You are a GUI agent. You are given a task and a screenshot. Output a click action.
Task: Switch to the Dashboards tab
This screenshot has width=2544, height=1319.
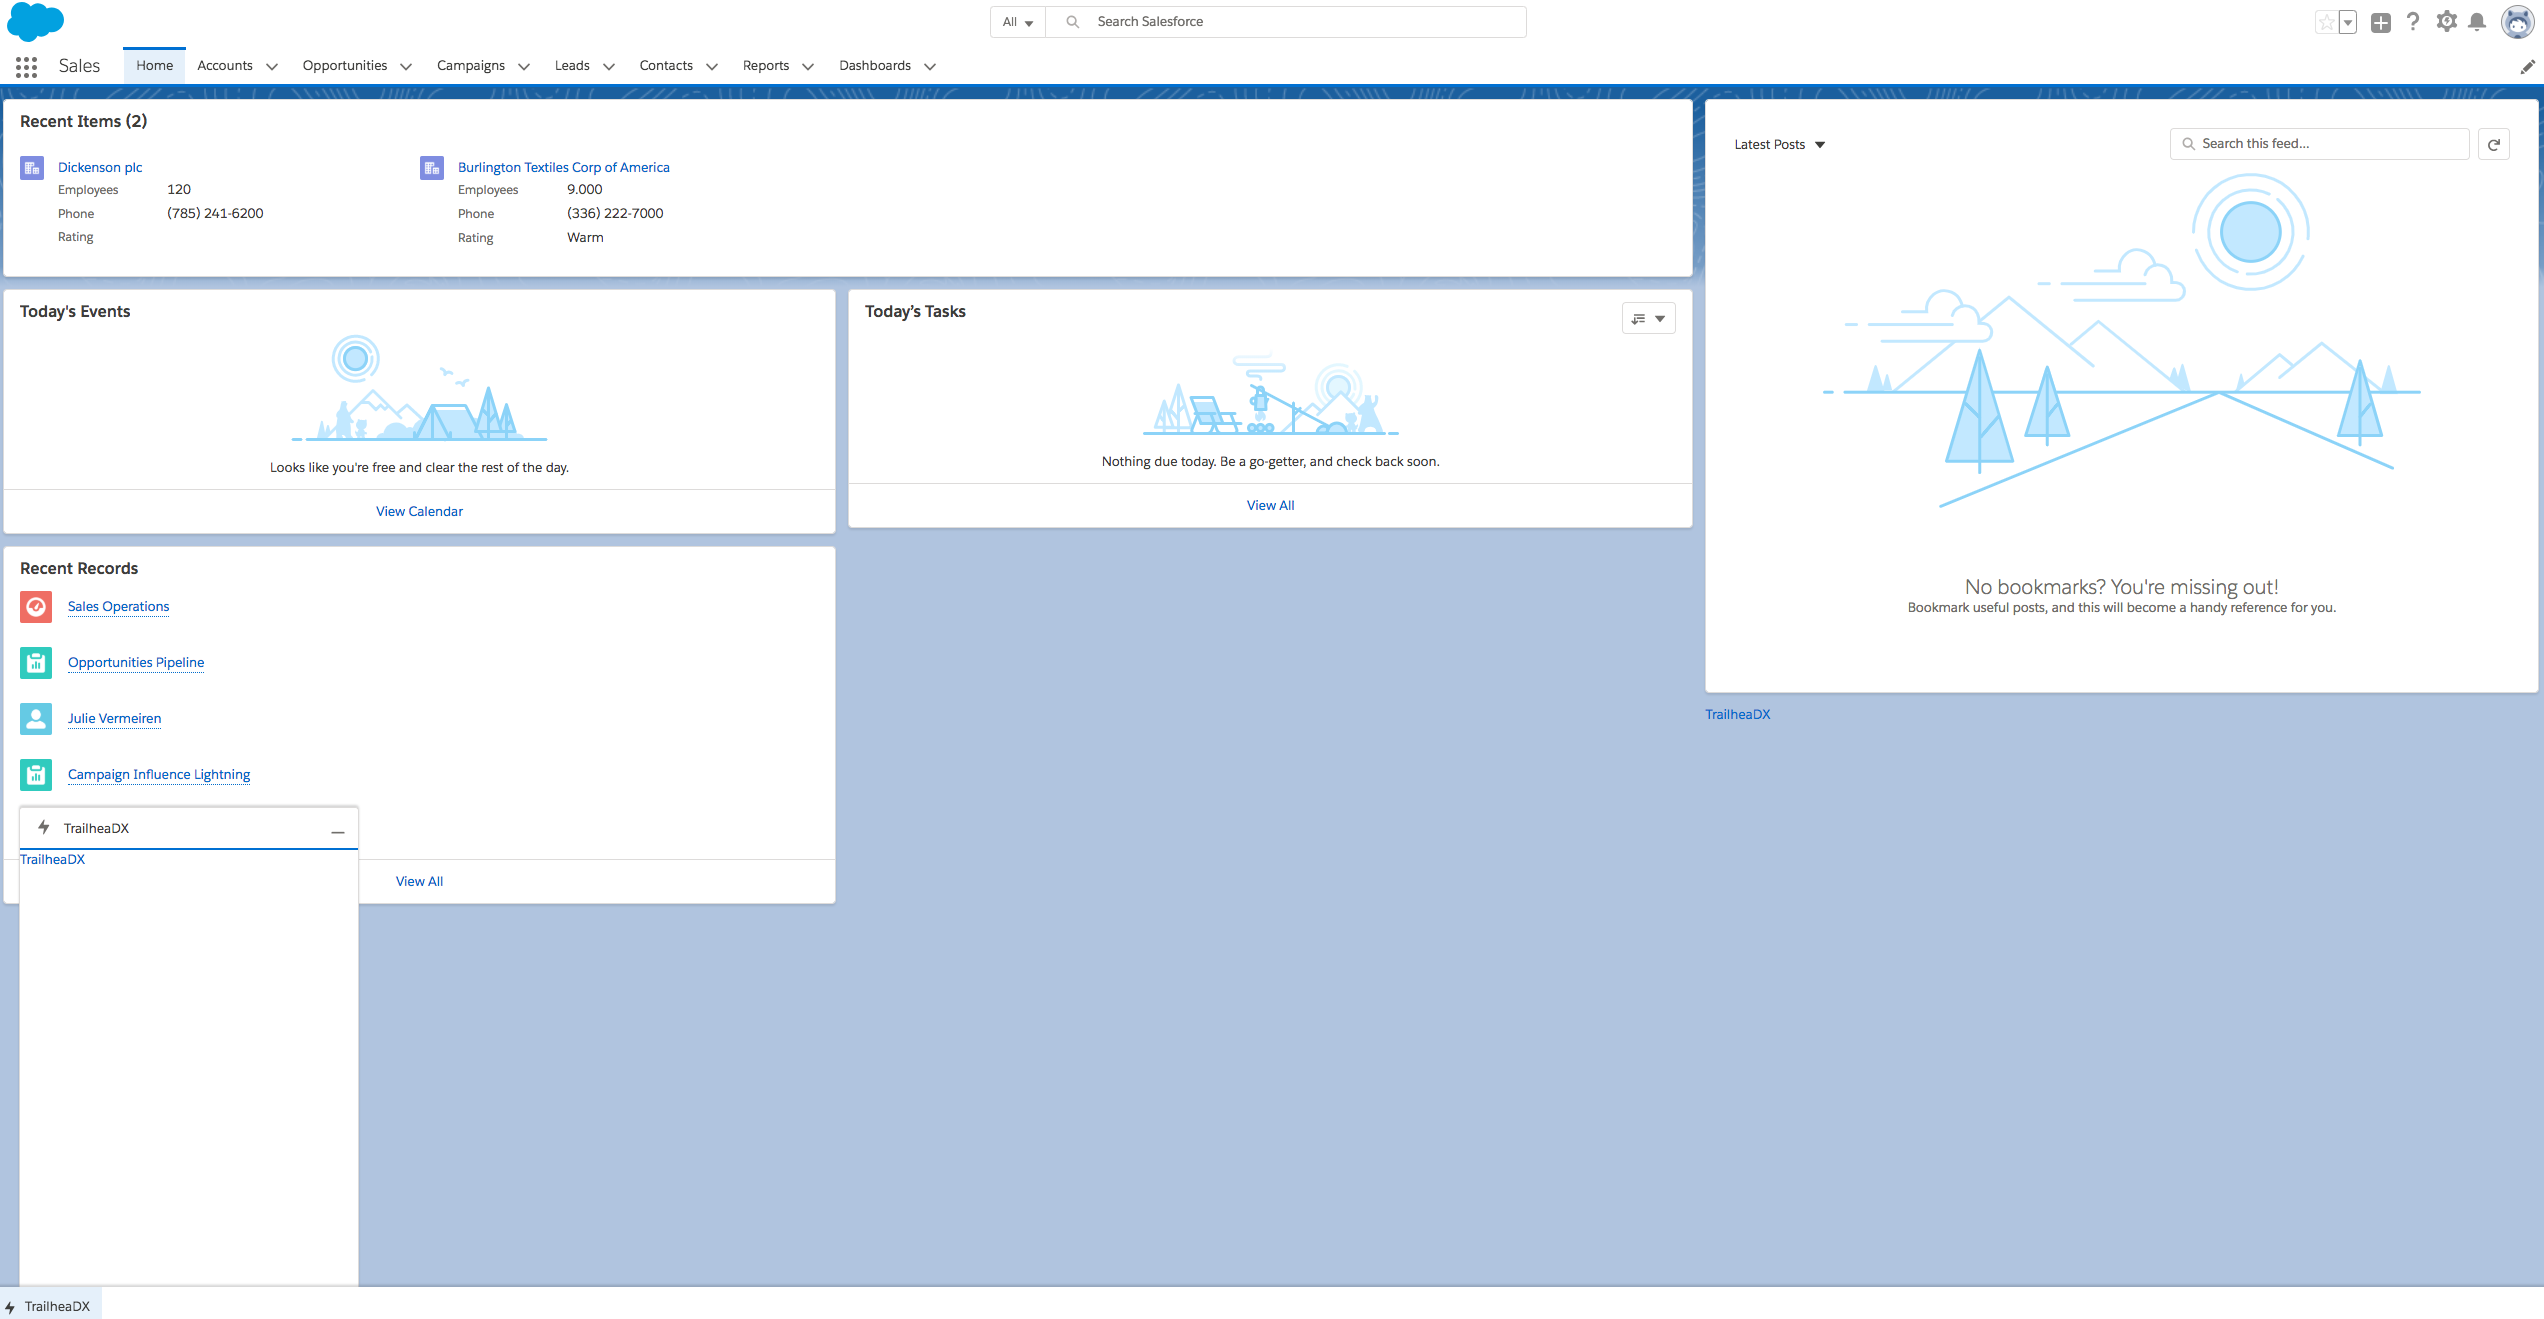tap(874, 66)
